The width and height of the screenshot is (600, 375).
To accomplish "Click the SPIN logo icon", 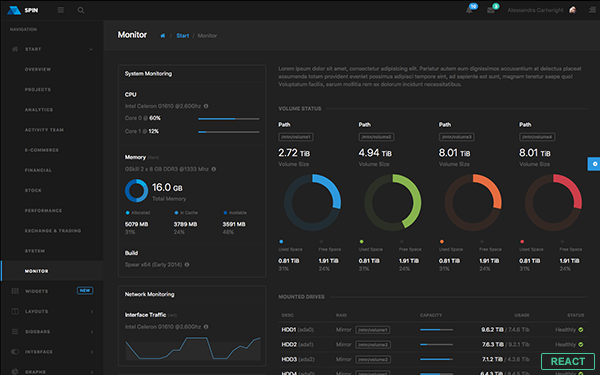I will tap(14, 10).
